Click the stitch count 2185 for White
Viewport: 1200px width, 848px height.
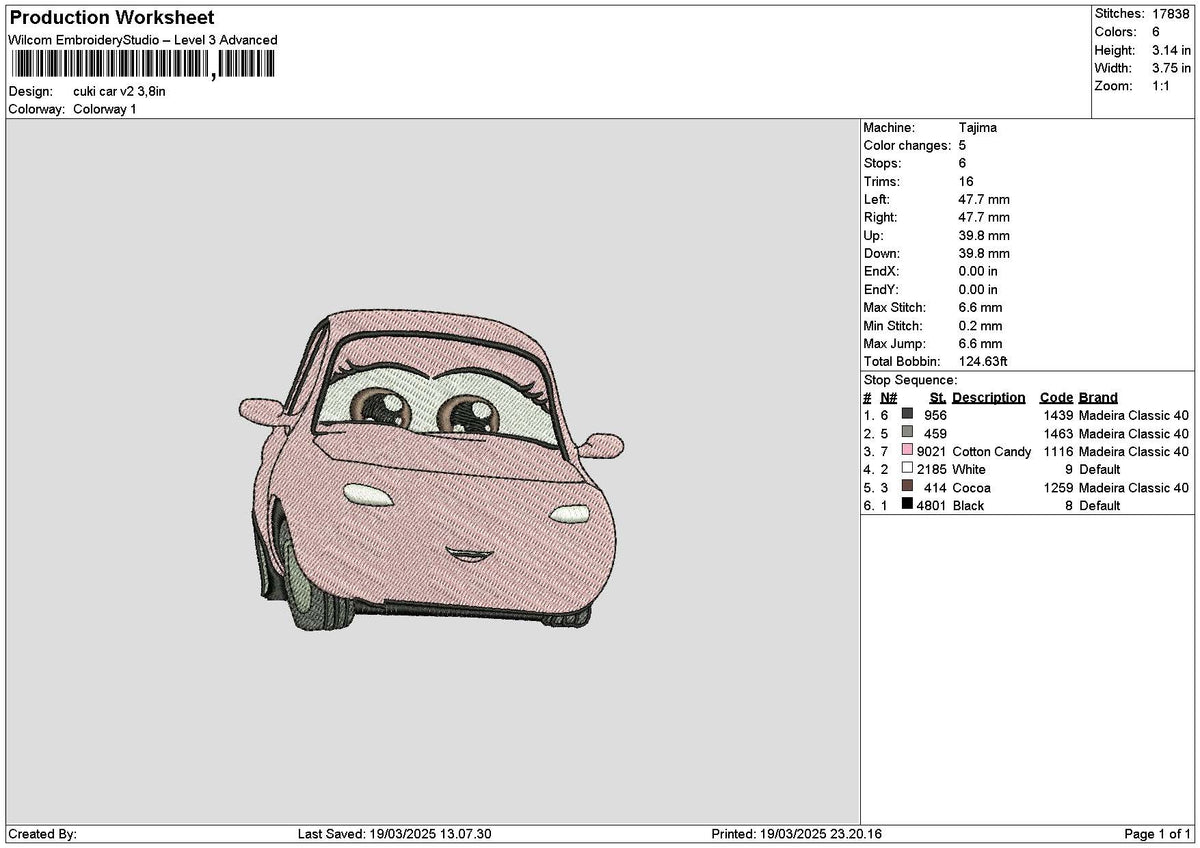tap(932, 469)
